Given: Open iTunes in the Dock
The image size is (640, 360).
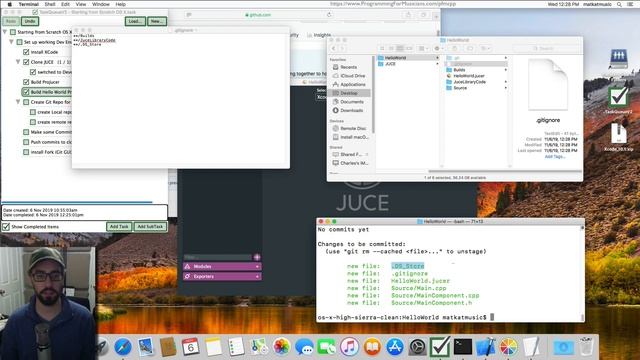Looking at the screenshot, I should [349, 347].
